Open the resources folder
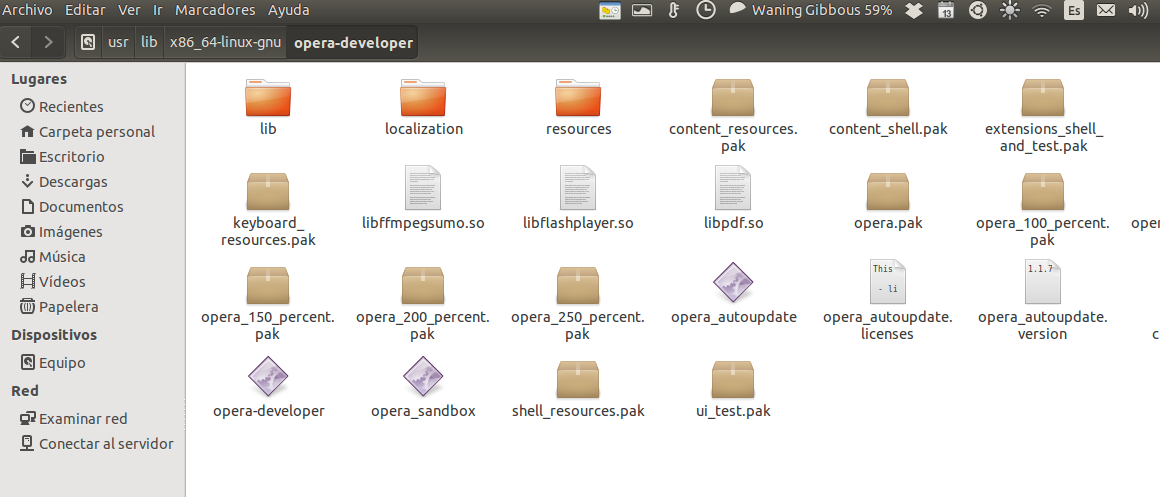 (578, 99)
